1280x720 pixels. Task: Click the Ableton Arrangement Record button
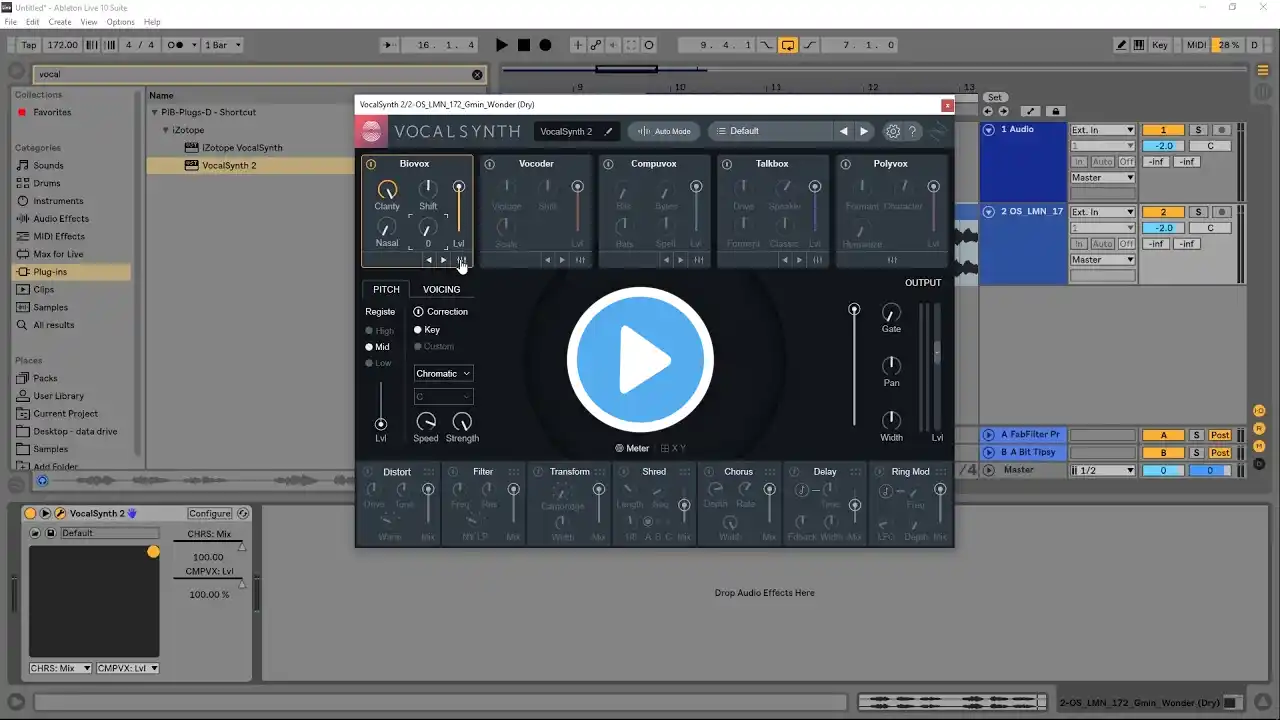[545, 45]
